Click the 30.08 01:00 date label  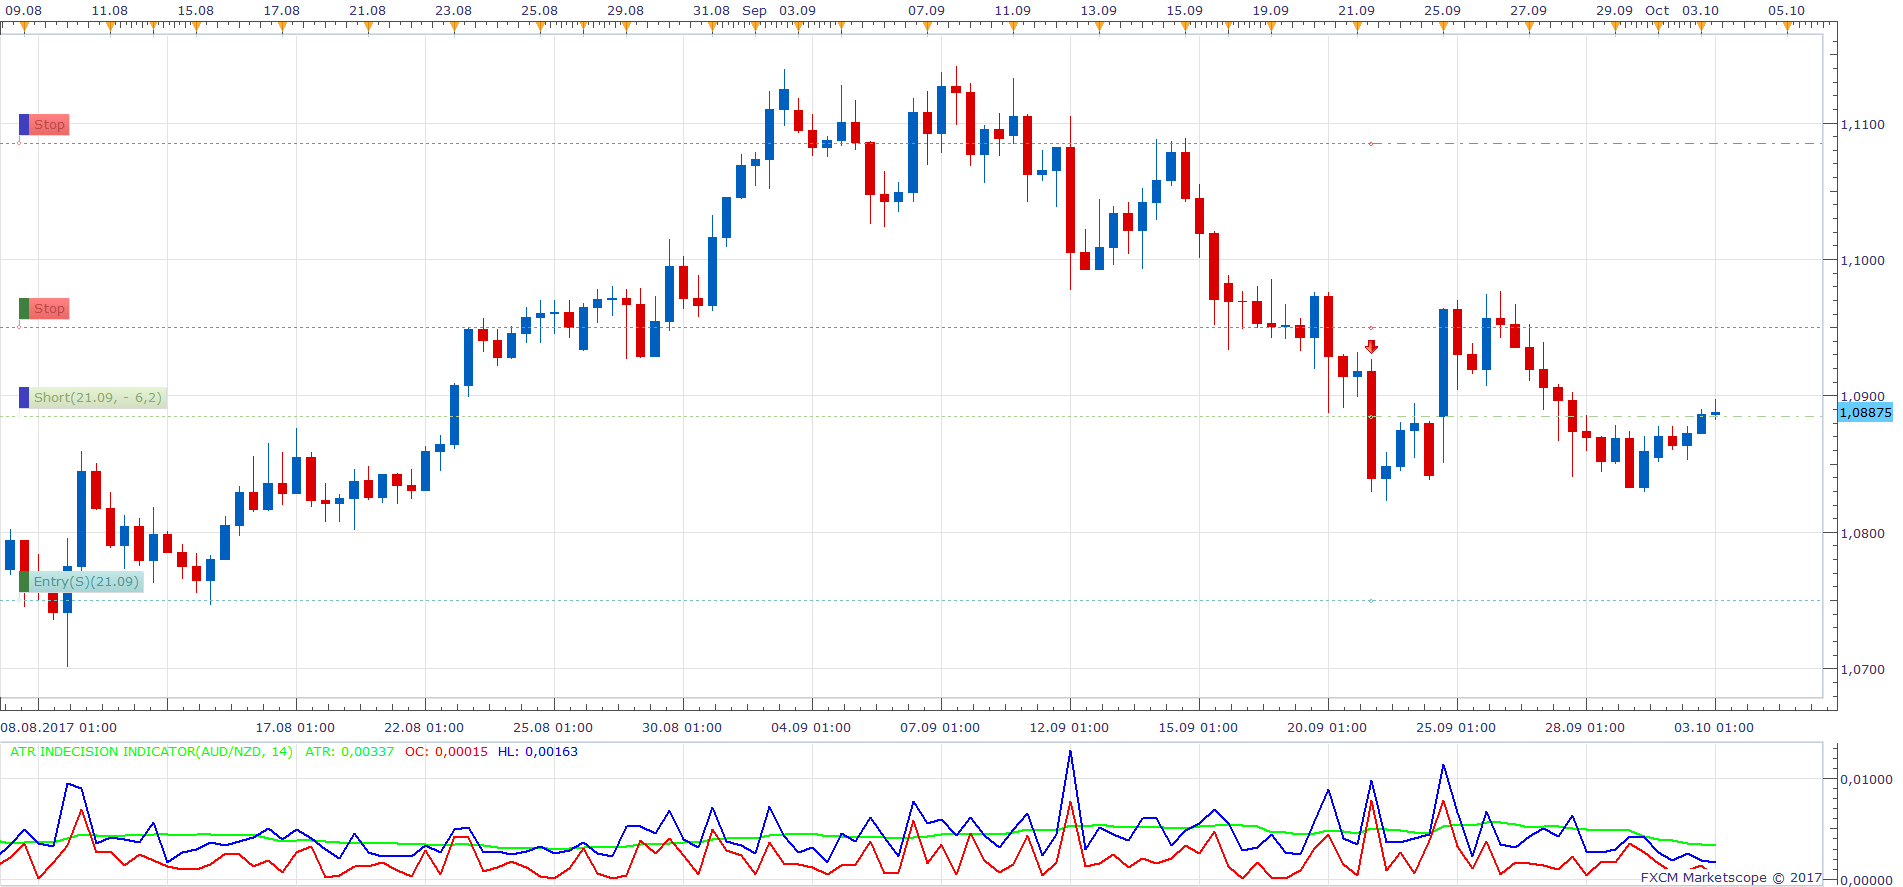click(682, 728)
